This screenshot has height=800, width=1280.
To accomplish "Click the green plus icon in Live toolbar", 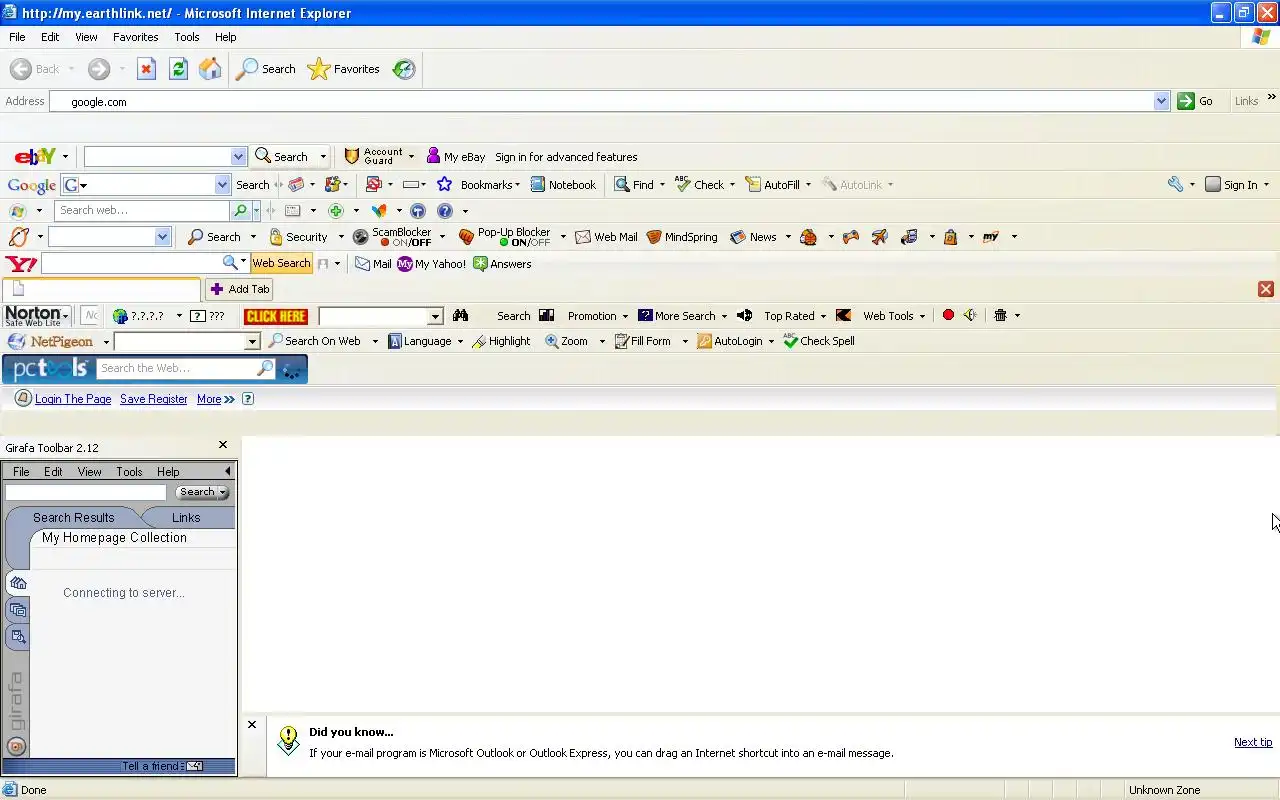I will 336,211.
